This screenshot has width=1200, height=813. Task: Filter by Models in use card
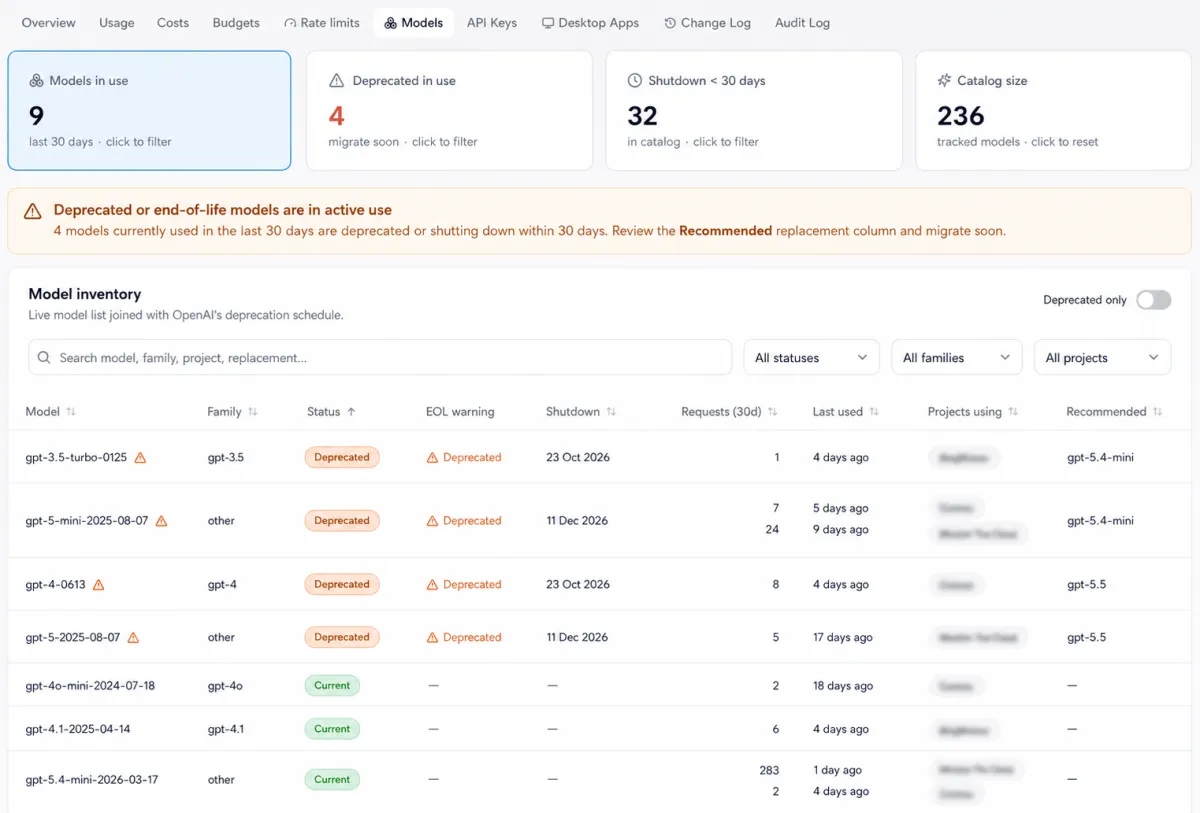(x=149, y=111)
